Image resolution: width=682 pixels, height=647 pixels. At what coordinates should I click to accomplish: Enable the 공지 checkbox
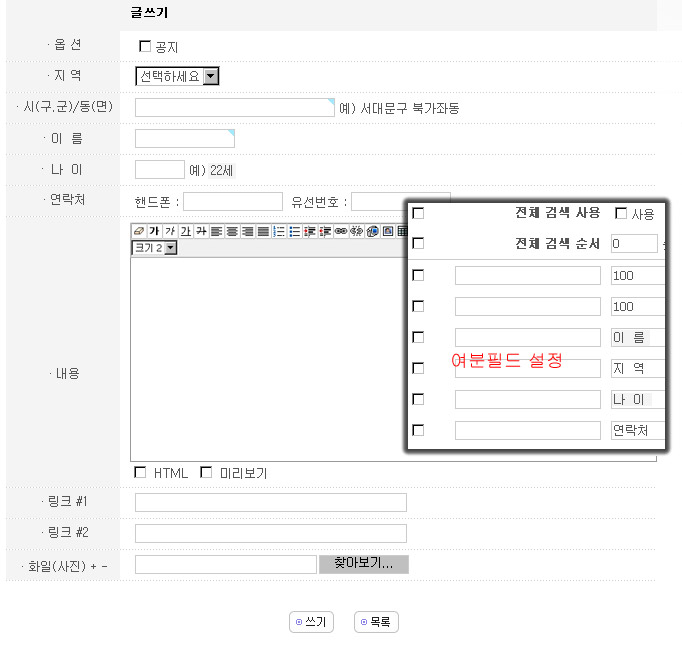point(145,46)
